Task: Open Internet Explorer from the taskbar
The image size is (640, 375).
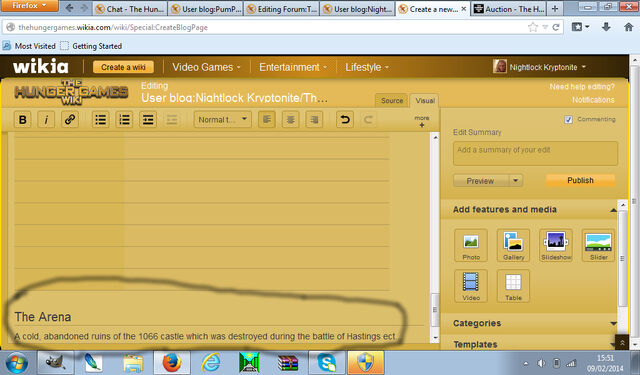Action: point(211,362)
